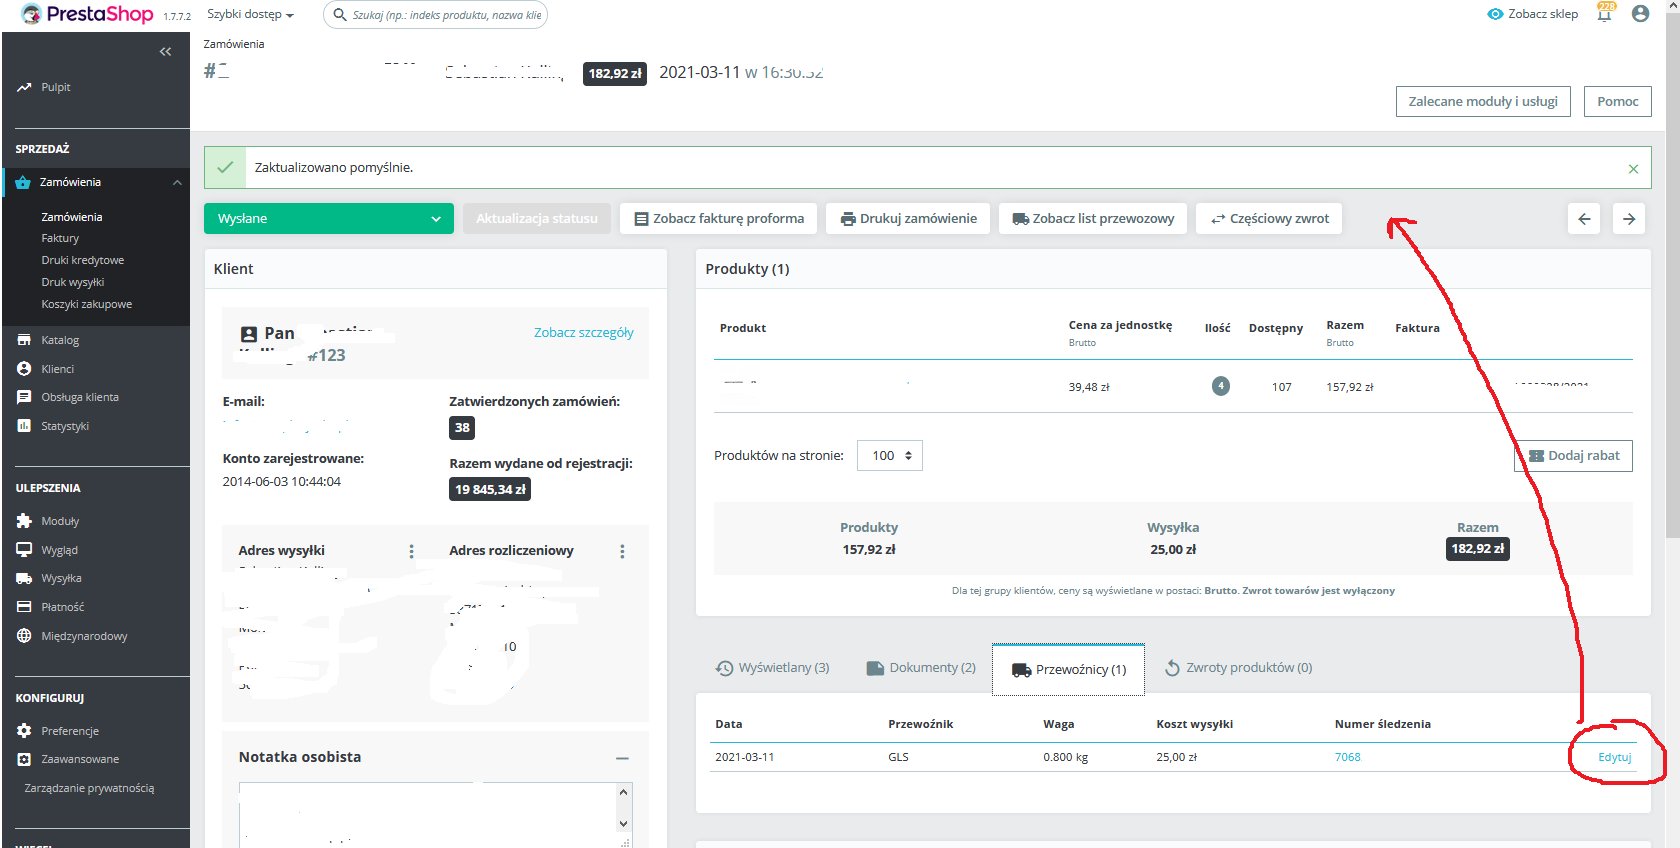The height and width of the screenshot is (848, 1680).
Task: Click the search magnifier icon
Action: click(x=340, y=15)
